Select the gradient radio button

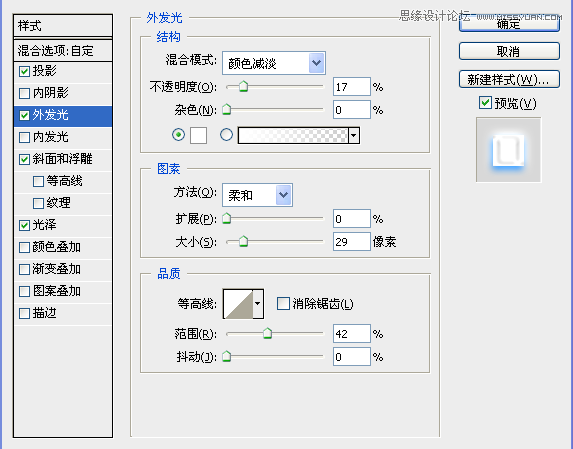(x=227, y=135)
